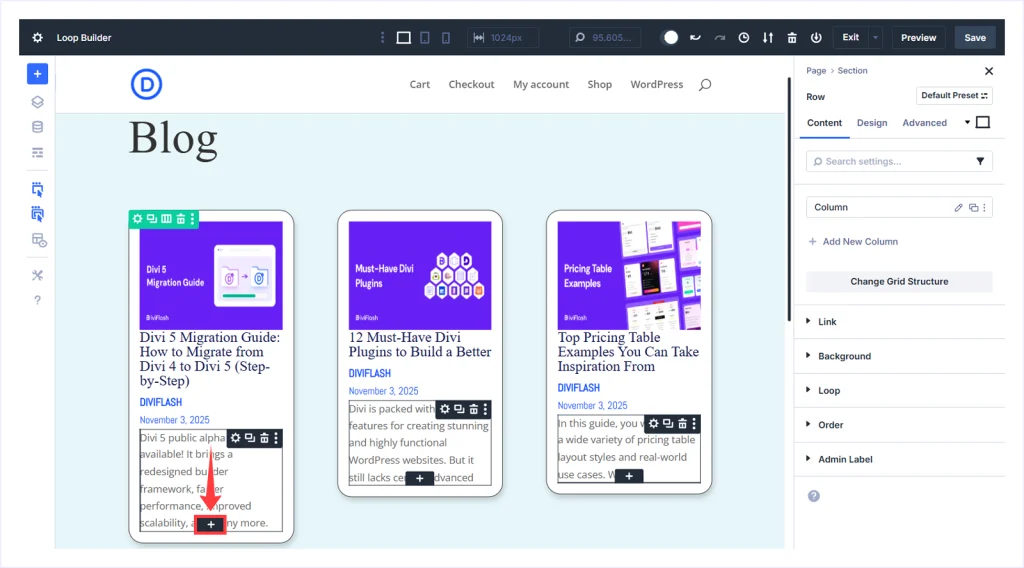The height and width of the screenshot is (568, 1024).
Task: Open the history clock icon in top bar
Action: point(743,38)
